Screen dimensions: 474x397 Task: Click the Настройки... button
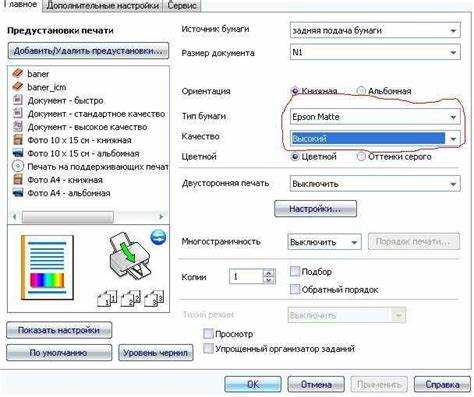[x=315, y=209]
